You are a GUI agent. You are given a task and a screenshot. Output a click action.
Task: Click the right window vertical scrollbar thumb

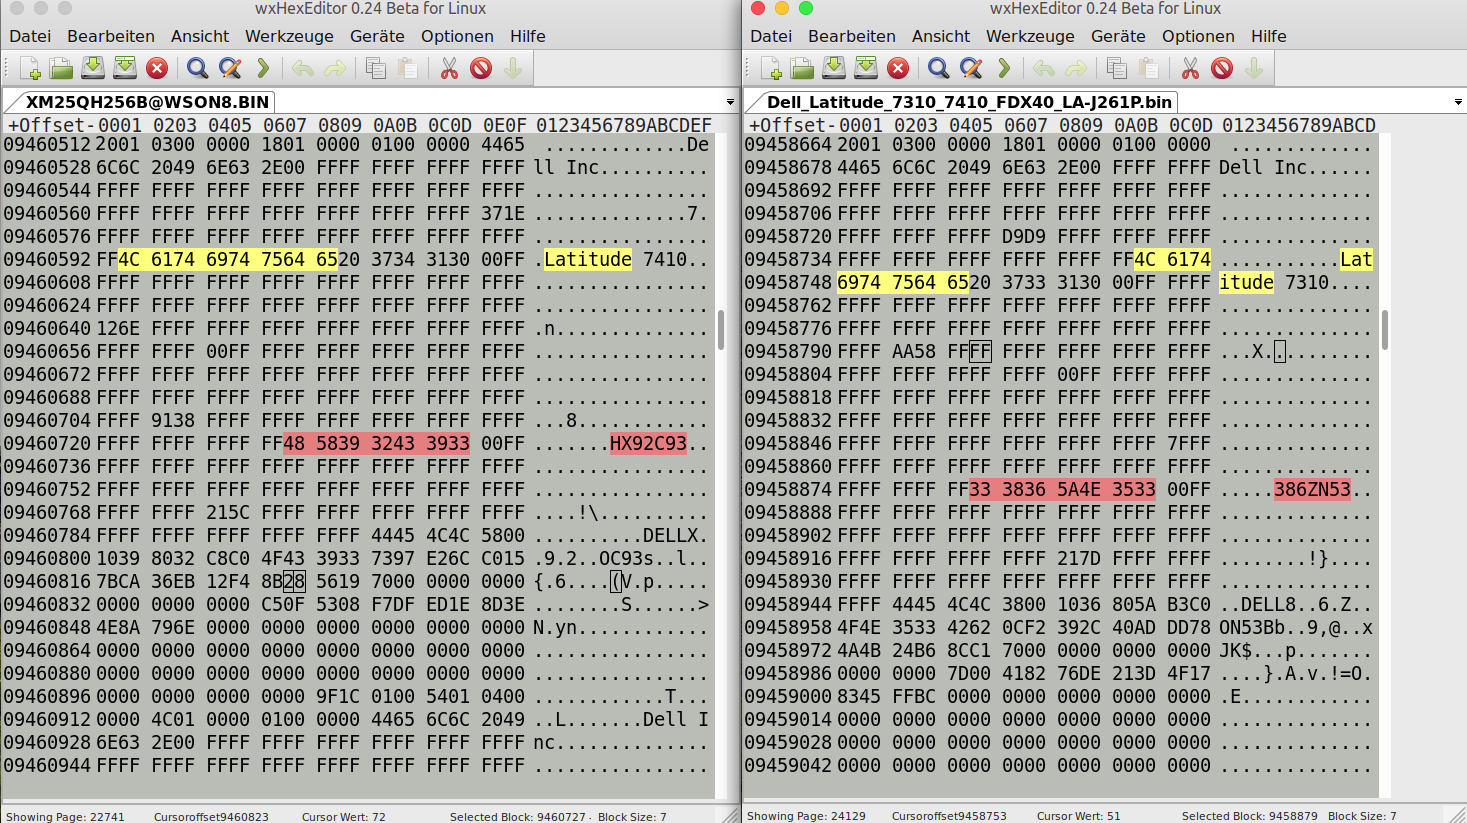click(1385, 330)
